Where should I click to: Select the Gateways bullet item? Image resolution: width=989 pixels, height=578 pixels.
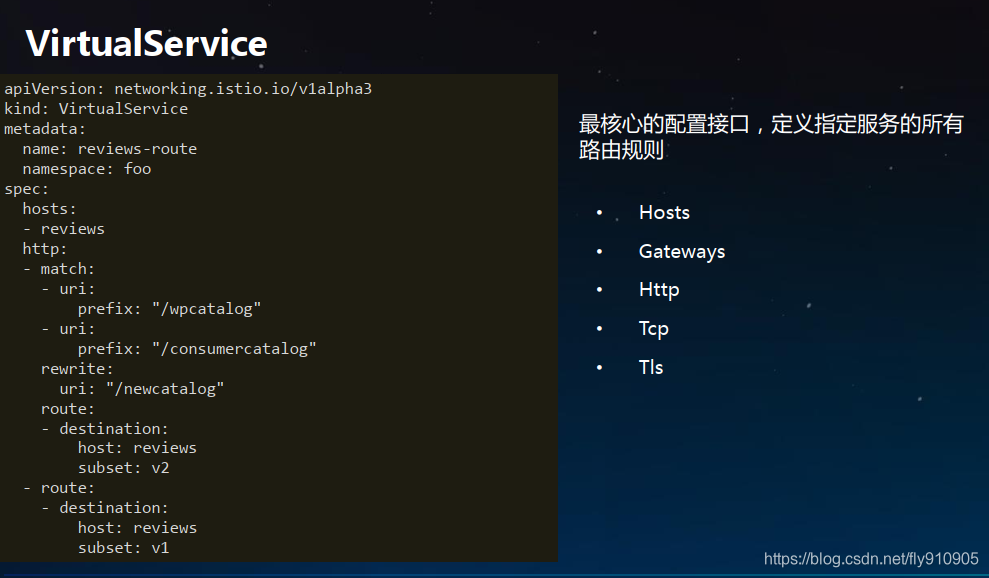(x=681, y=251)
